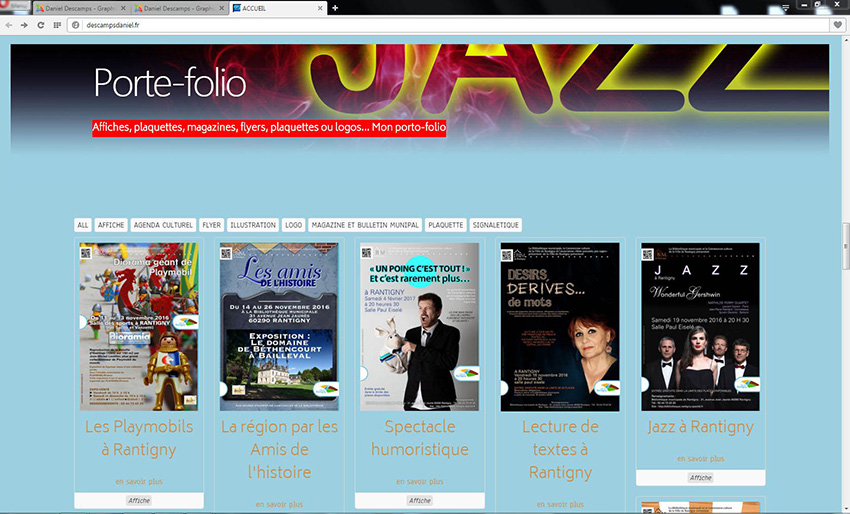Click en savoir plus under Spectacle humoristique
Image resolution: width=850 pixels, height=514 pixels.
(x=420, y=481)
